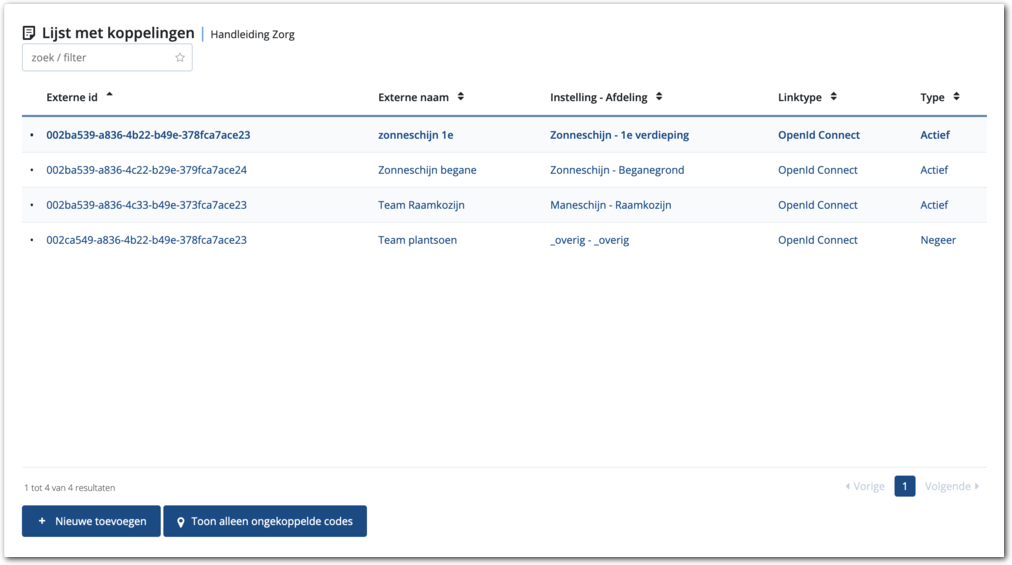Image resolution: width=1012 pixels, height=565 pixels.
Task: Click the list icon beside the page title
Action: (29, 33)
